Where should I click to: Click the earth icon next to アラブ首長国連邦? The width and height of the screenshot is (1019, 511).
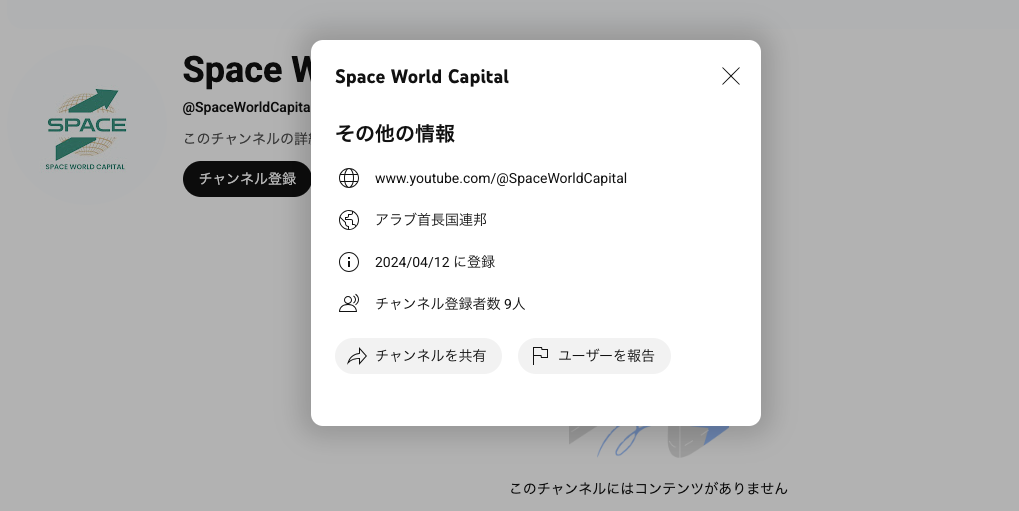tap(349, 220)
